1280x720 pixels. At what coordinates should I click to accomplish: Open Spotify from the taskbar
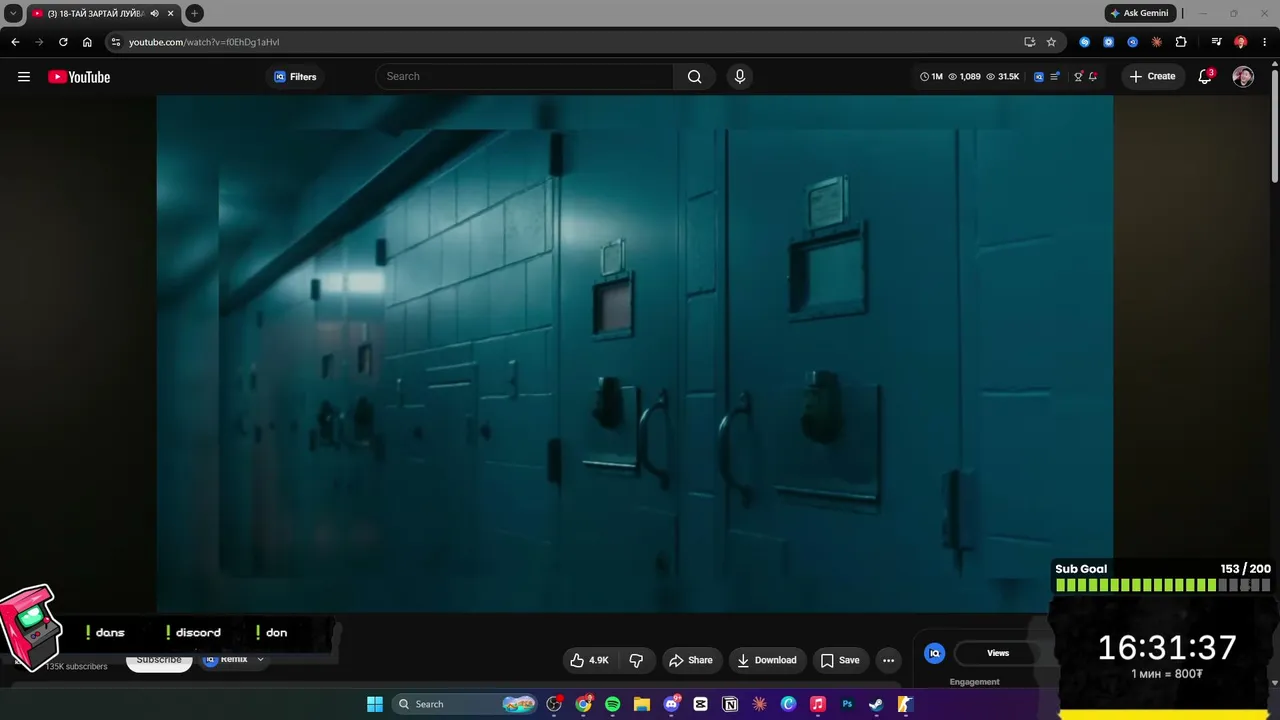click(x=613, y=704)
